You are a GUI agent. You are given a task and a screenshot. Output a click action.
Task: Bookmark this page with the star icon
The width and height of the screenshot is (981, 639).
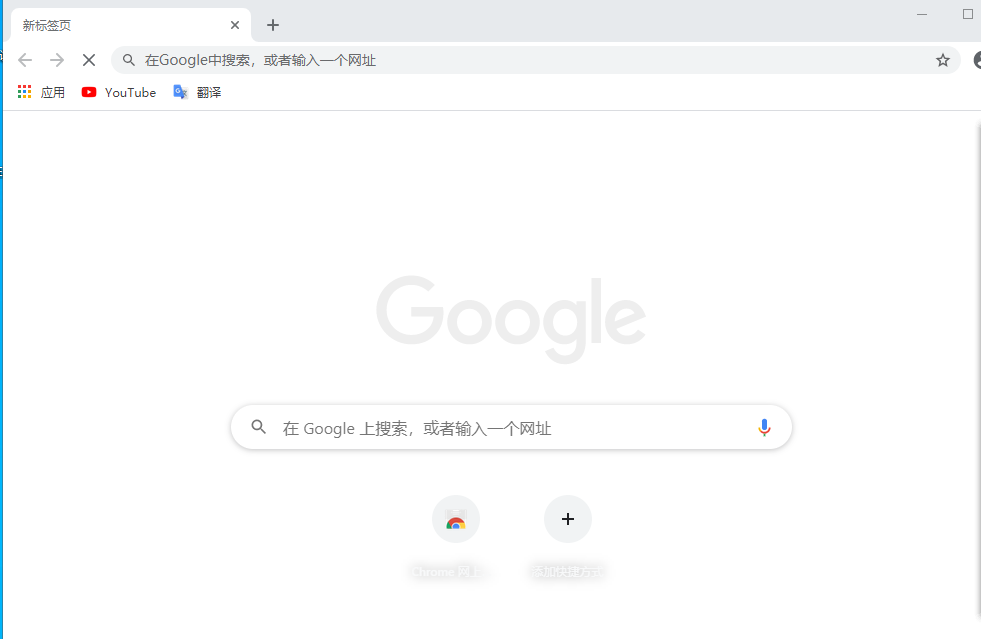[x=943, y=60]
